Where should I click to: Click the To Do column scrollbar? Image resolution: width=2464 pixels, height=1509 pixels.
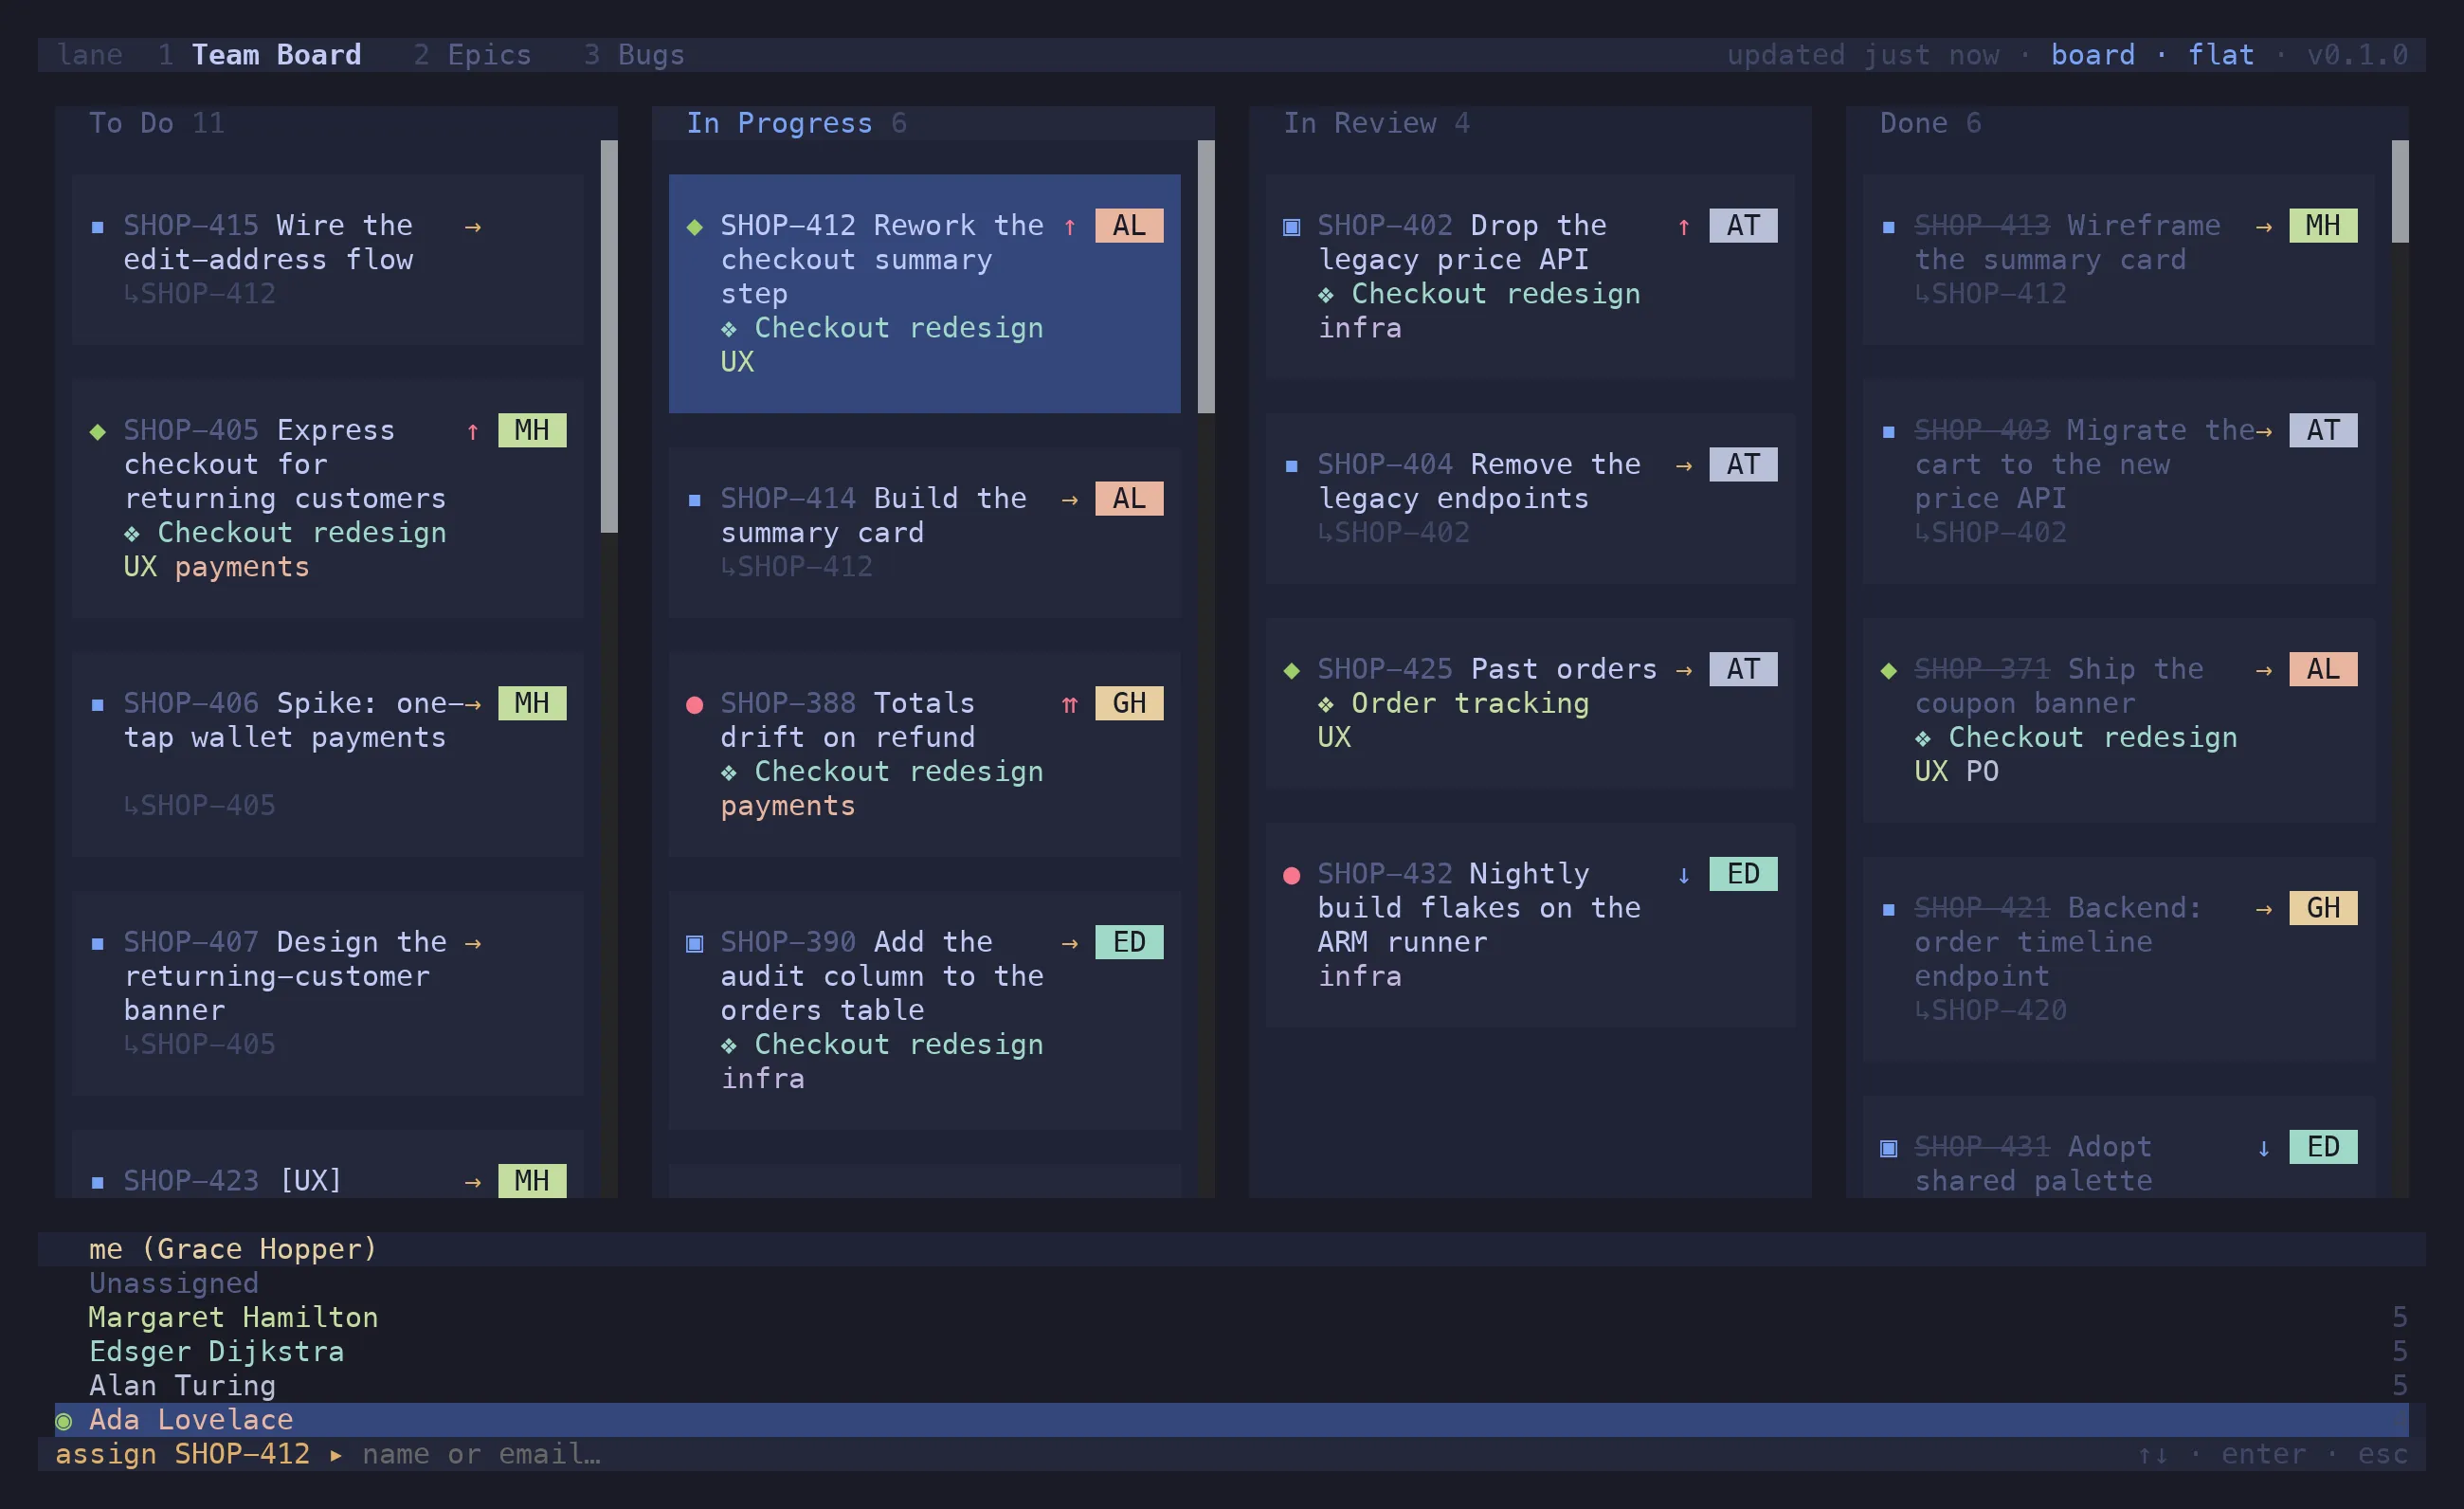(609, 336)
